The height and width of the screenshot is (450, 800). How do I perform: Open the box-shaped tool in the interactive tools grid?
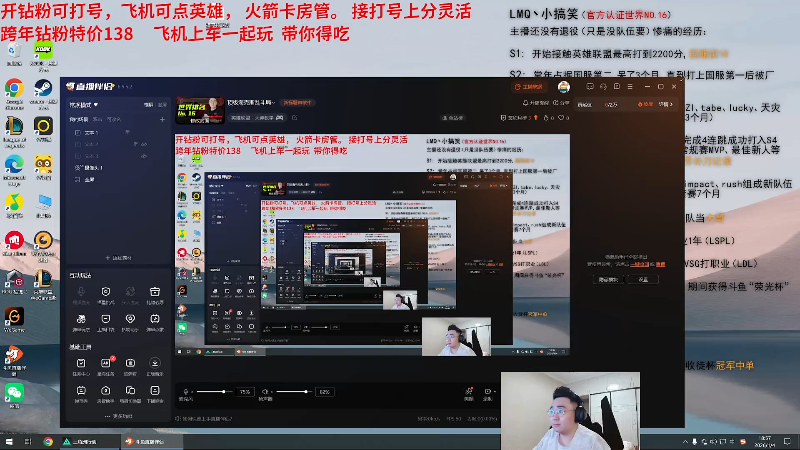pos(155,291)
